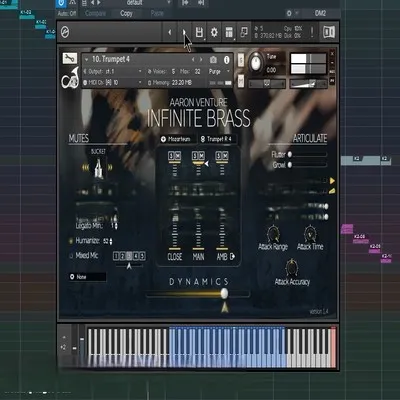The height and width of the screenshot is (400, 400).
Task: Open Kontakt options gear
Action: click(x=214, y=32)
